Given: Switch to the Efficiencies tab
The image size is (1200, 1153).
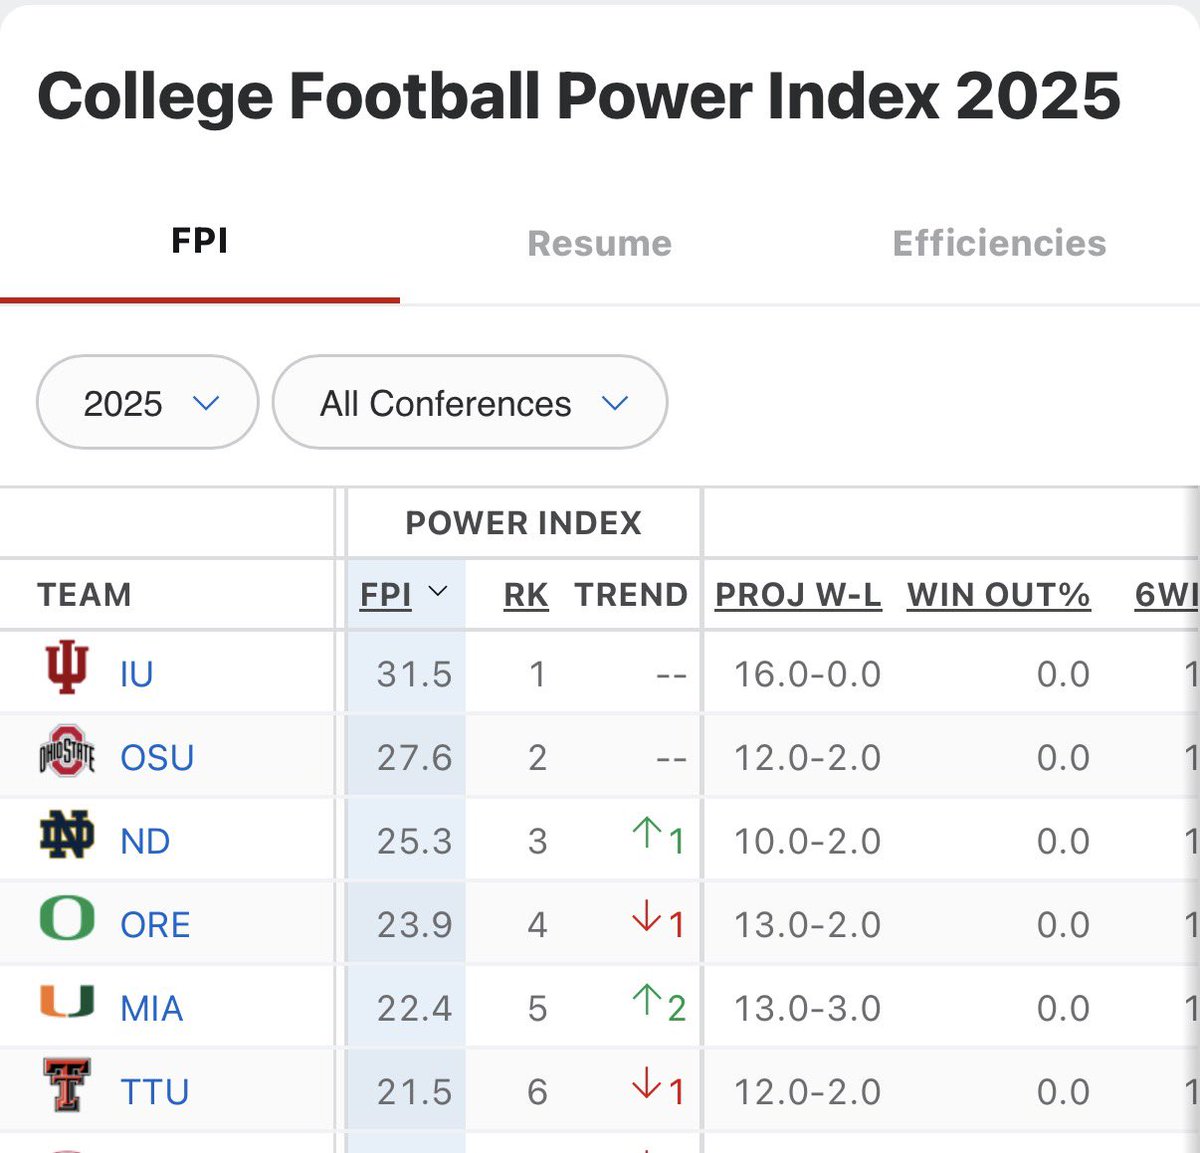Looking at the screenshot, I should [999, 243].
